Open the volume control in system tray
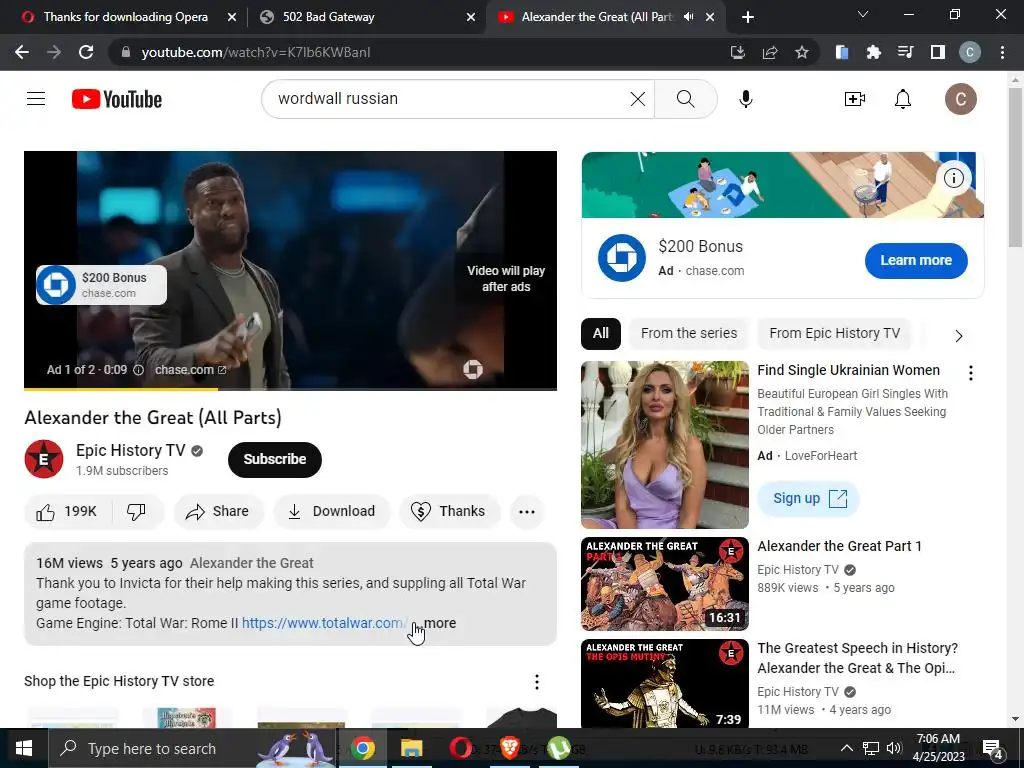 894,748
